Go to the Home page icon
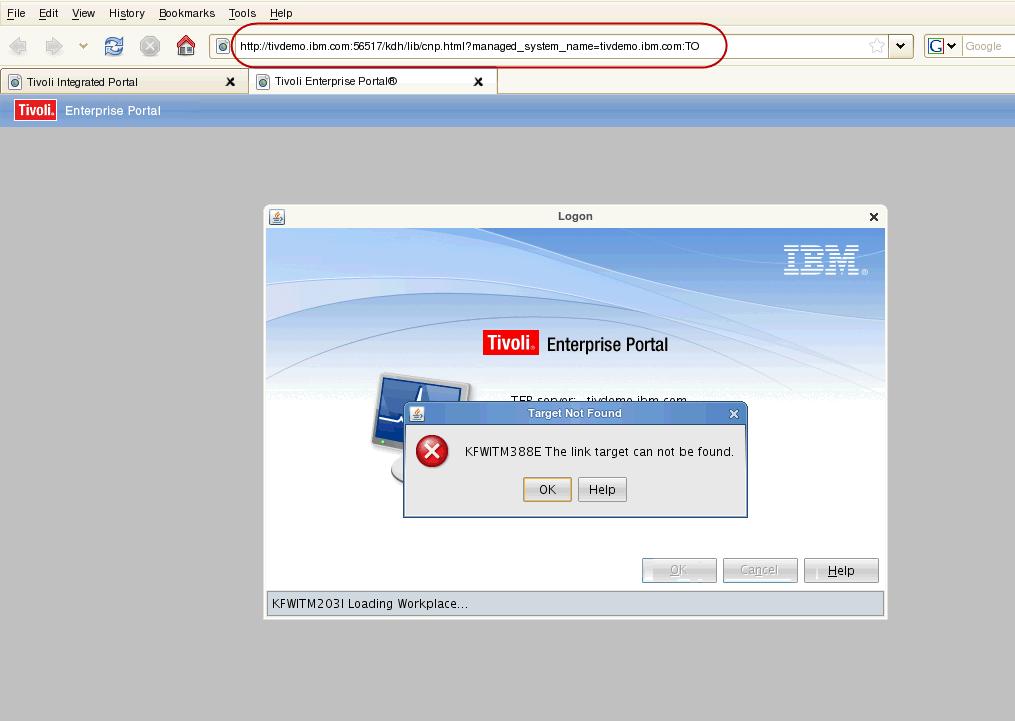 (186, 46)
